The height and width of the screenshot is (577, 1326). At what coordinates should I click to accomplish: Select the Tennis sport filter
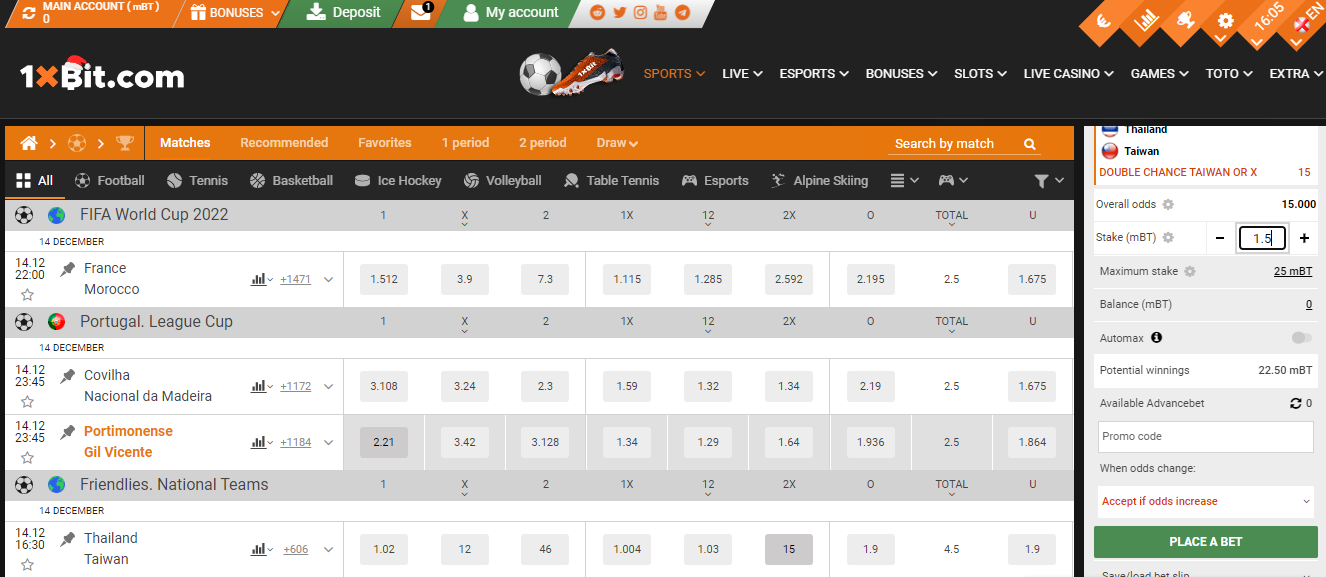[x=197, y=180]
